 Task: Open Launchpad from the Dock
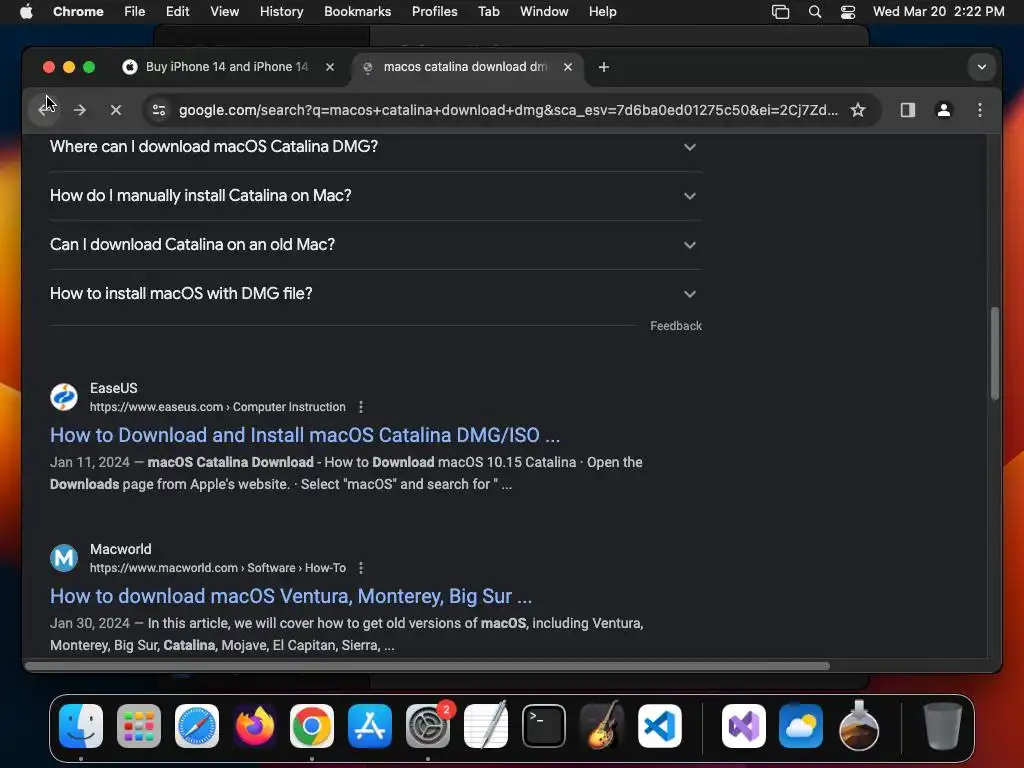[x=138, y=726]
